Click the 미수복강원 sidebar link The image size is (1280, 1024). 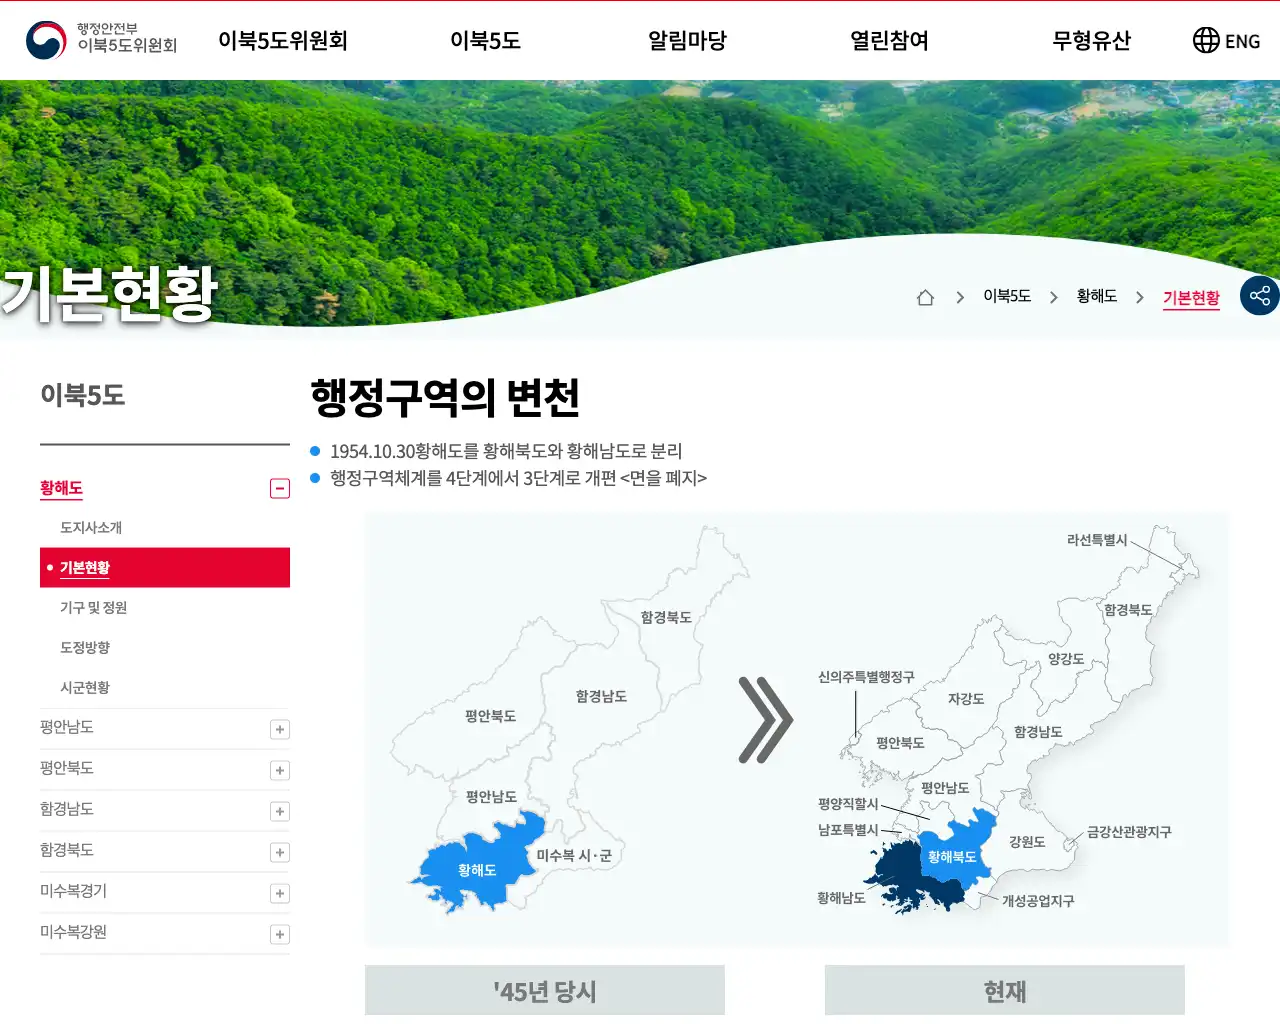73,932
